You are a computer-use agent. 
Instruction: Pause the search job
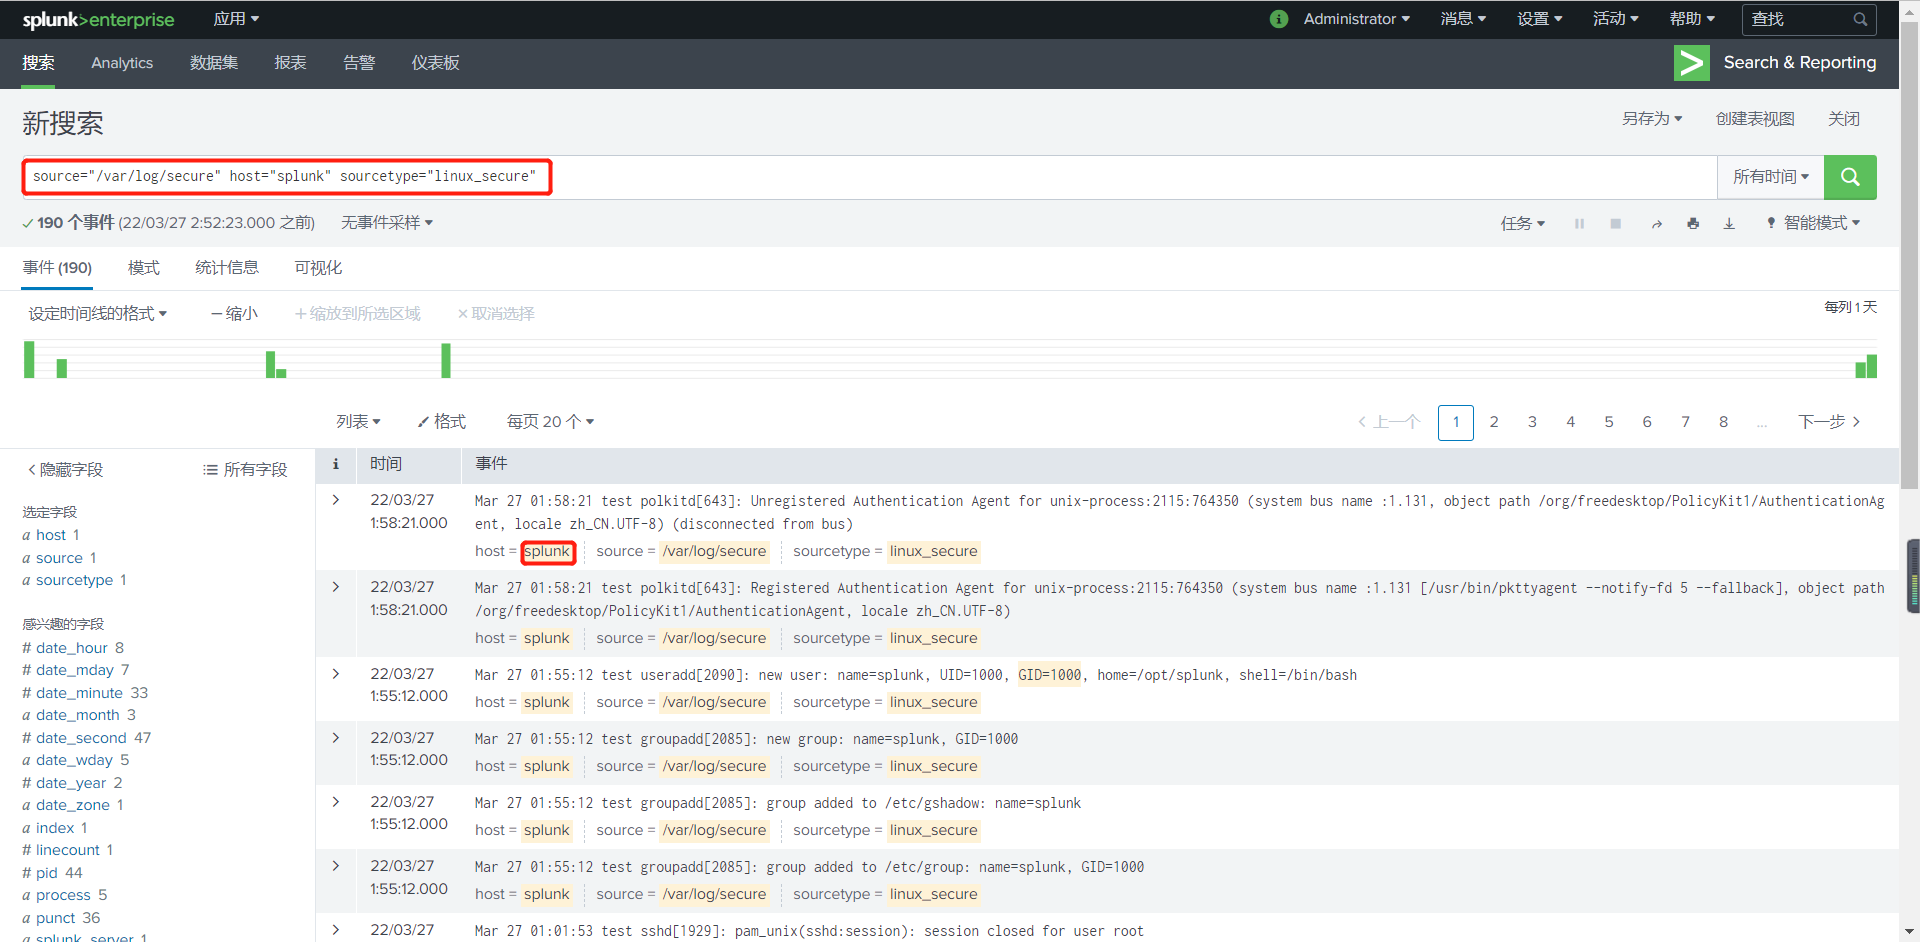point(1579,223)
